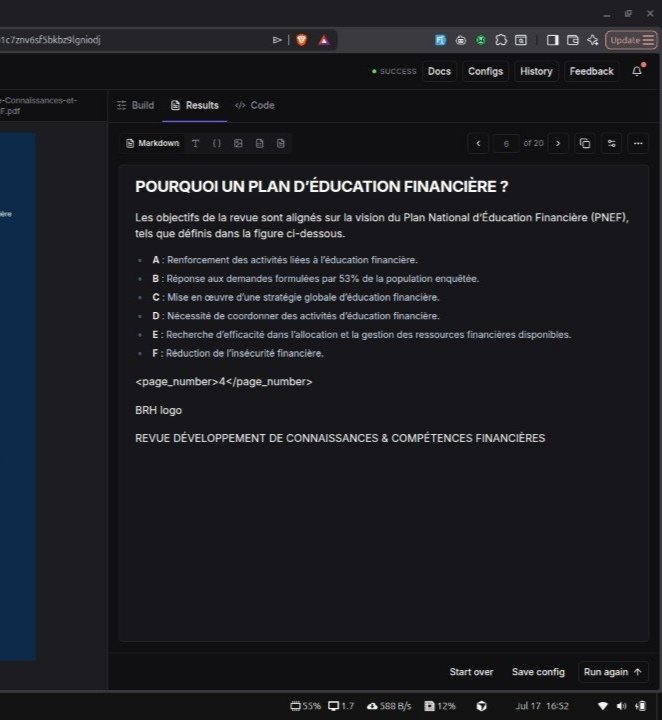Click the monitor load 1.7 indicator
Screen dimensions: 662x720
point(341,706)
